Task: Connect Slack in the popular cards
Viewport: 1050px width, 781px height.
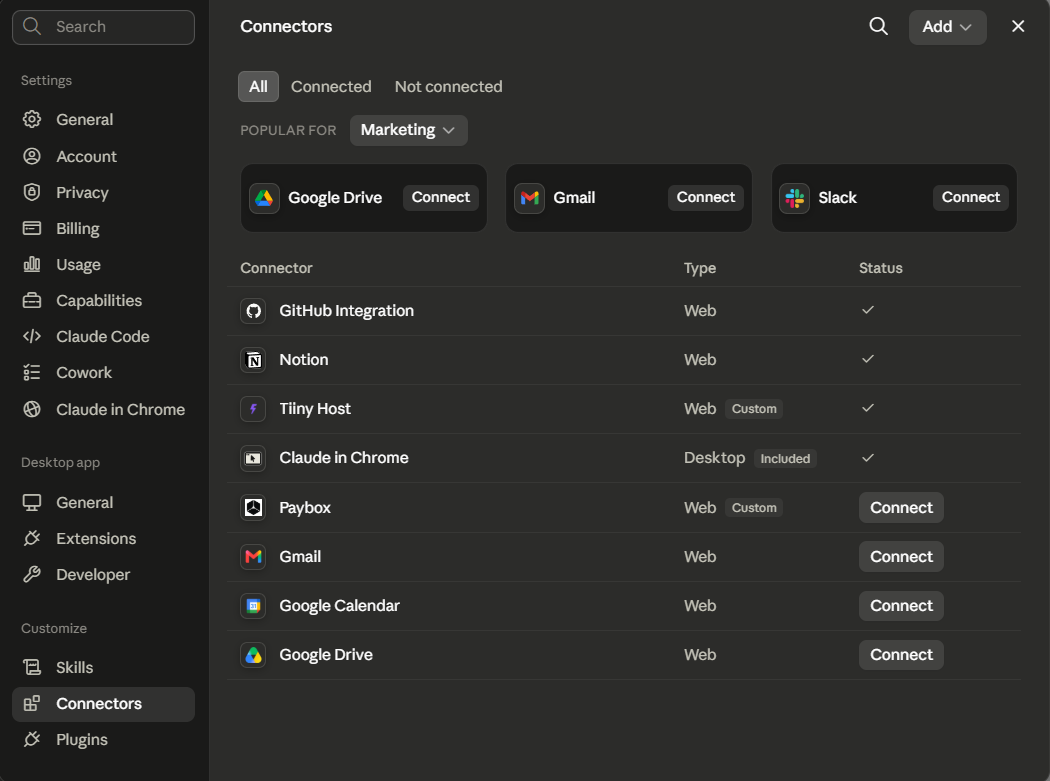Action: [970, 198]
